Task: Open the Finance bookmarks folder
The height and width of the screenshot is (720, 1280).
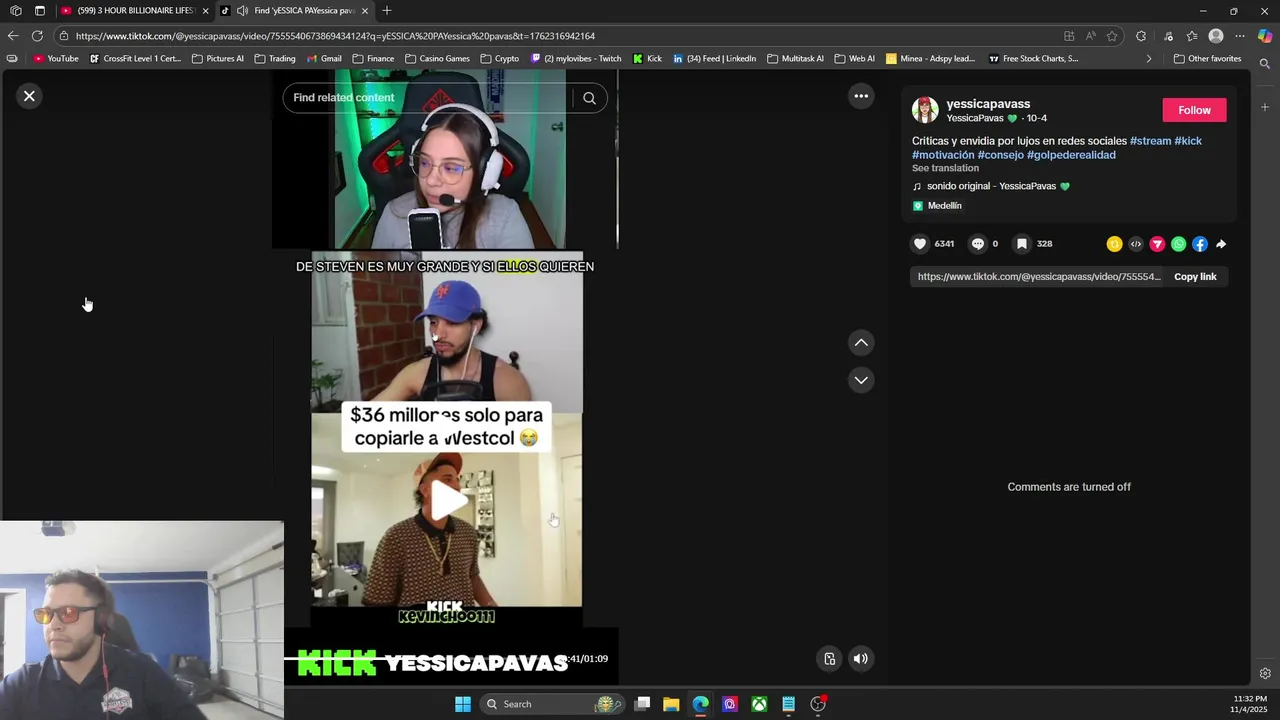Action: 373,59
